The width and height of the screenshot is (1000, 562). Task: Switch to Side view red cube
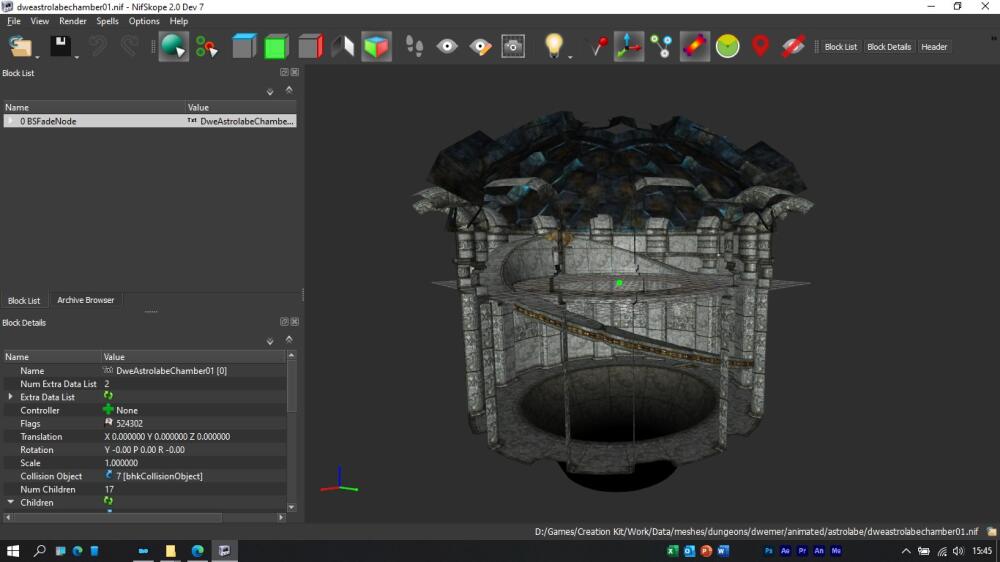point(310,47)
